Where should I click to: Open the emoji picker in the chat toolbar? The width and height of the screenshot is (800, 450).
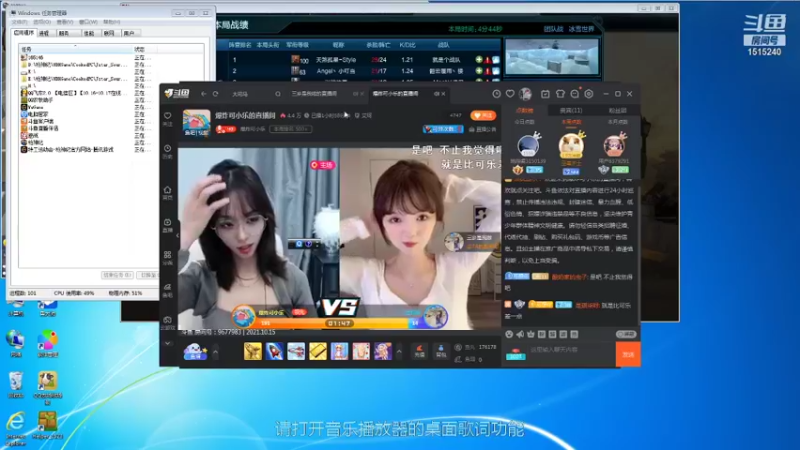pyautogui.click(x=509, y=334)
